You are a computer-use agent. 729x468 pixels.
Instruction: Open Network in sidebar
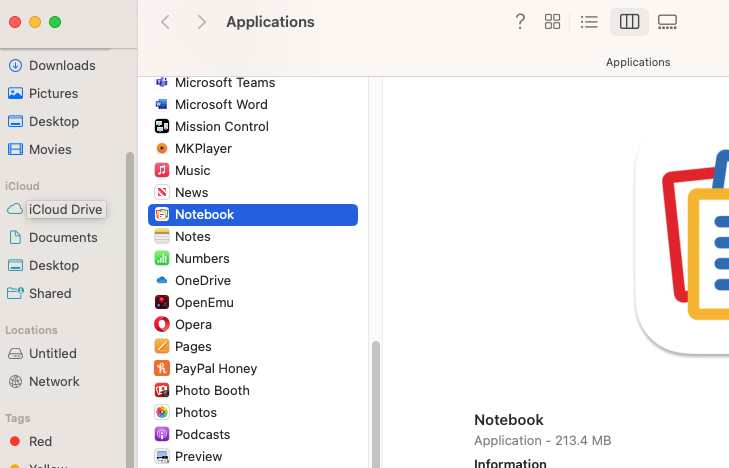point(54,382)
